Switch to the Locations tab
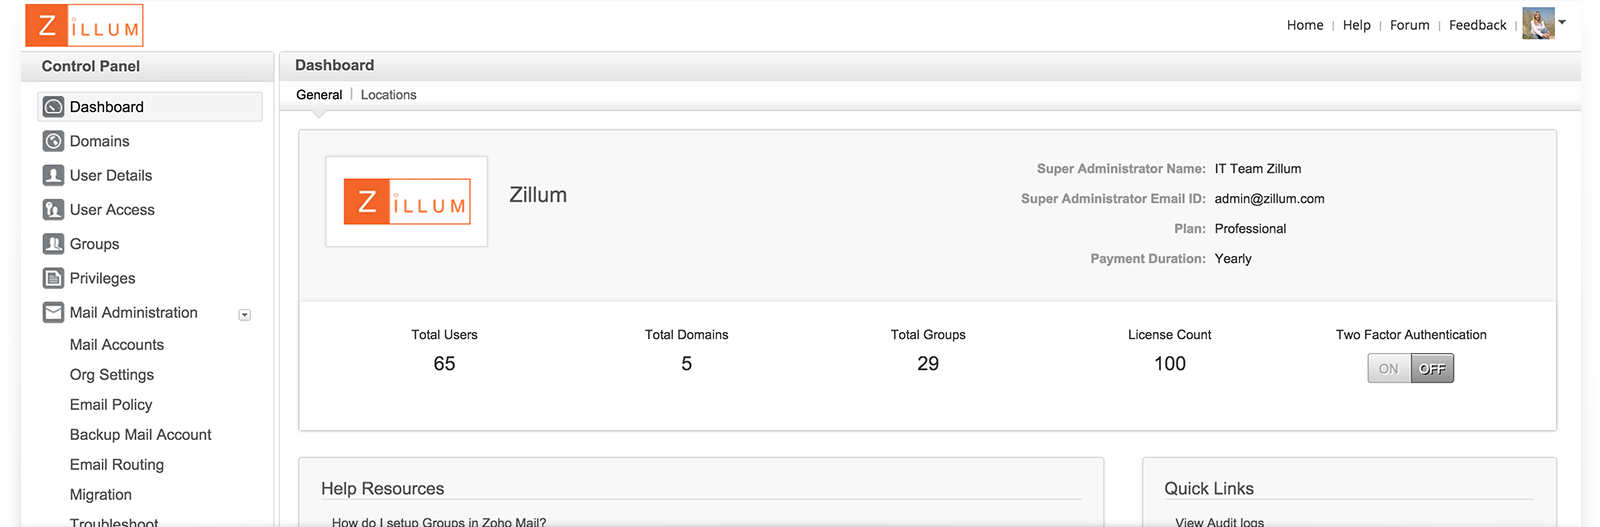The image size is (1600, 527). tap(388, 95)
